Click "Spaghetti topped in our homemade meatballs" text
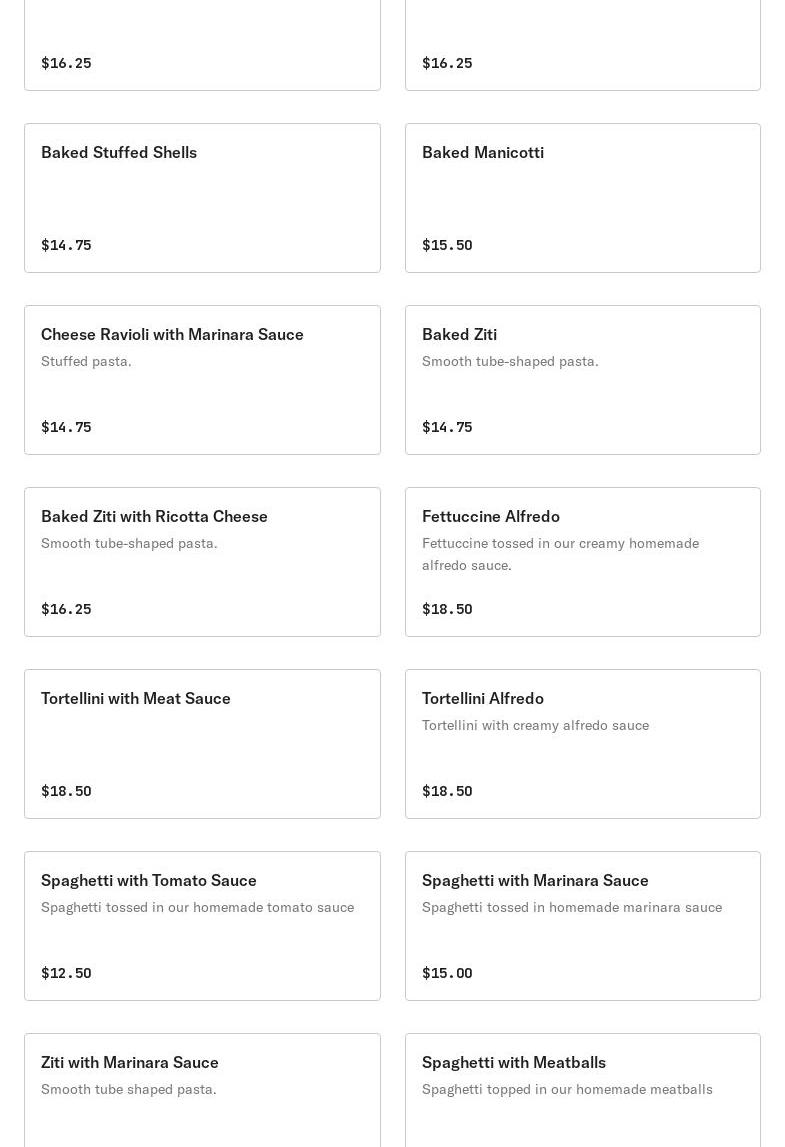 pos(567,1089)
